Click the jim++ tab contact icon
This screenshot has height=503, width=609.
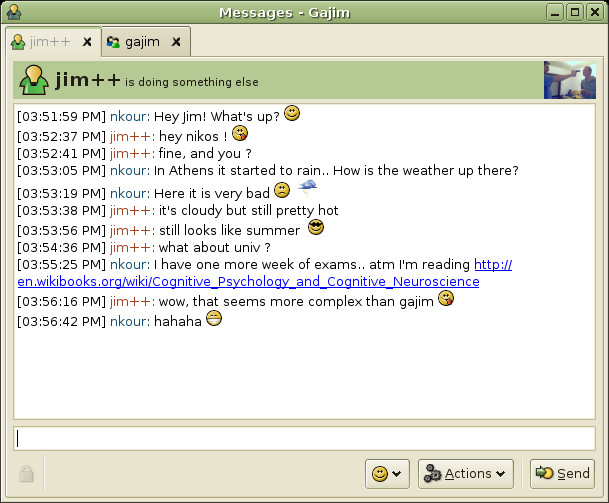point(18,42)
